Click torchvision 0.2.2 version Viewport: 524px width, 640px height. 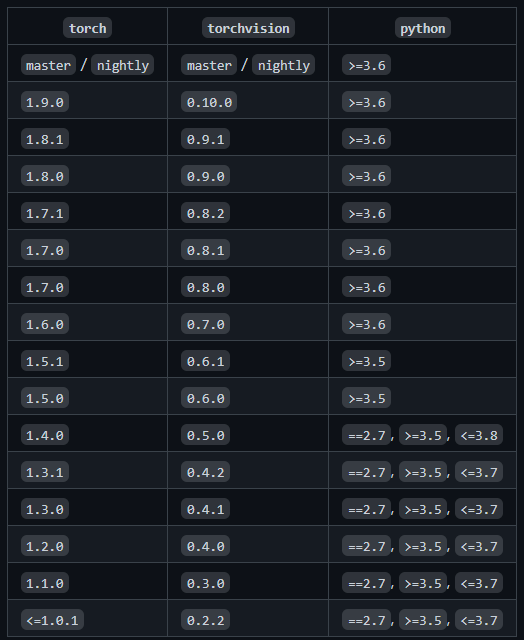[205, 620]
